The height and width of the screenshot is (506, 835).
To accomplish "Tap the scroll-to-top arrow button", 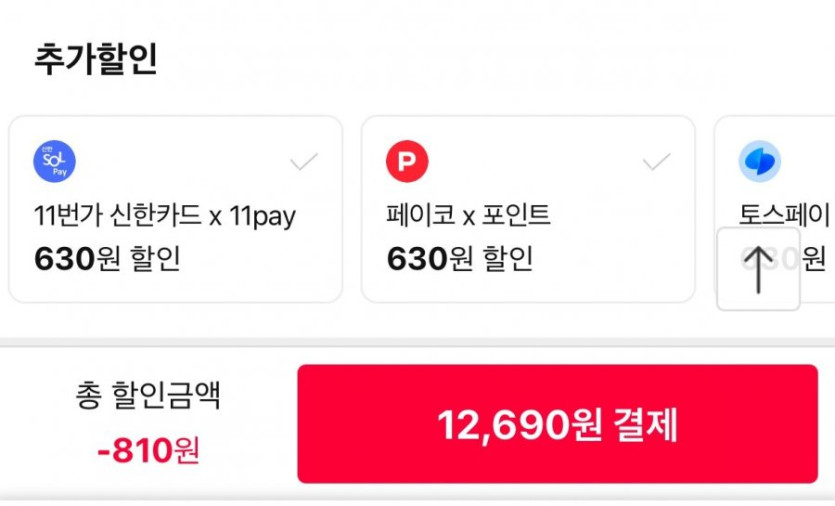I will pyautogui.click(x=758, y=269).
